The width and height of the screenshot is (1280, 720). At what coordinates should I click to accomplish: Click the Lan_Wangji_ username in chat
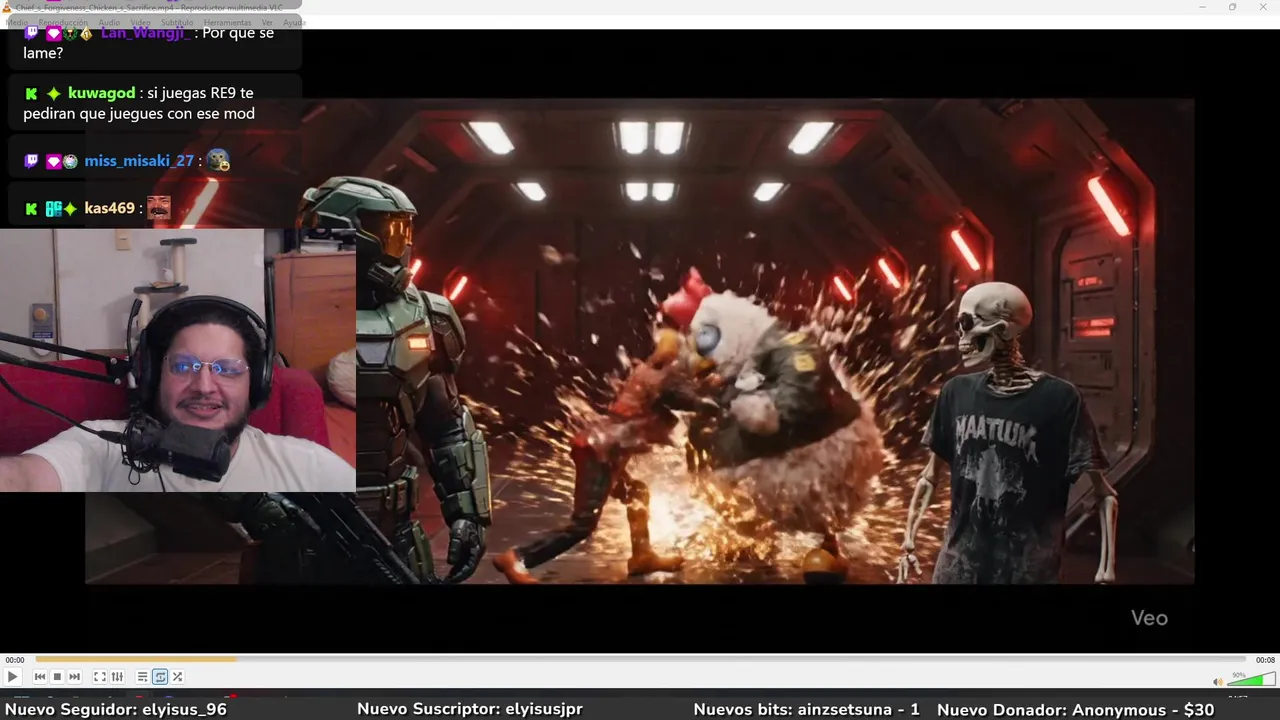click(x=144, y=33)
